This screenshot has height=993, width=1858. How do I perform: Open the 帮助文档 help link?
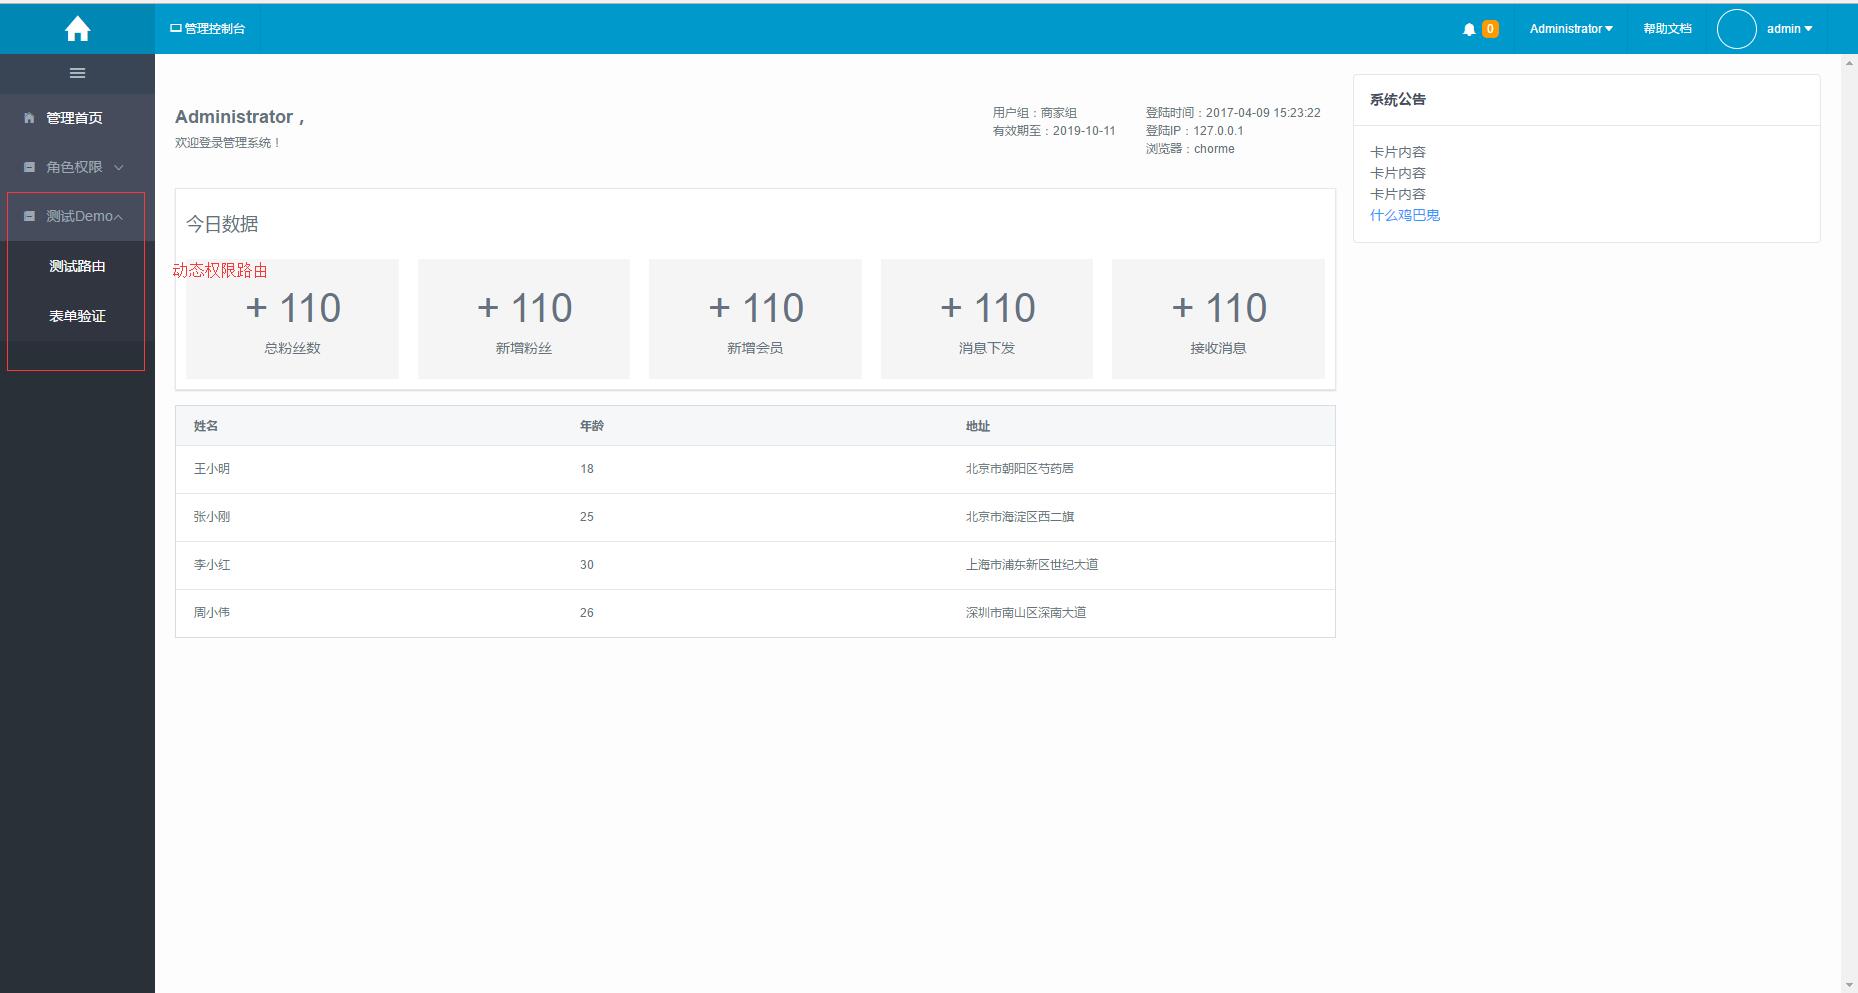coord(1667,29)
